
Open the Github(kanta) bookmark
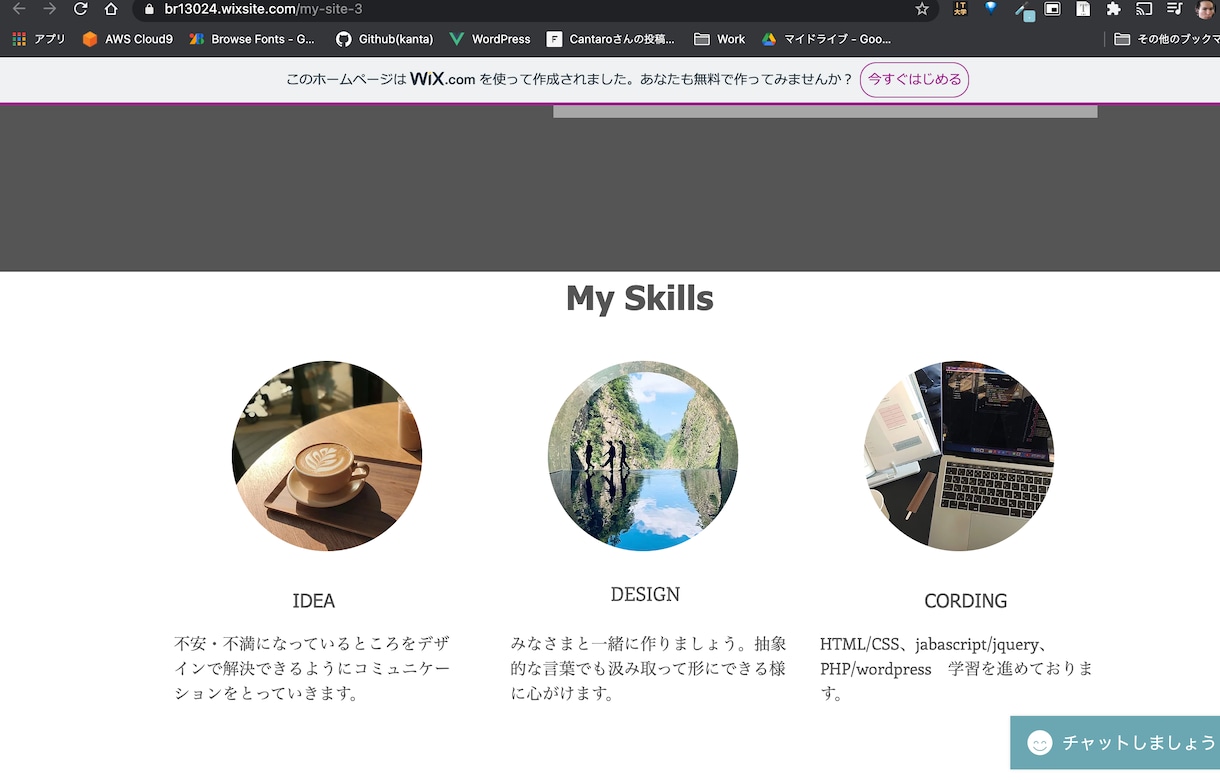click(384, 39)
